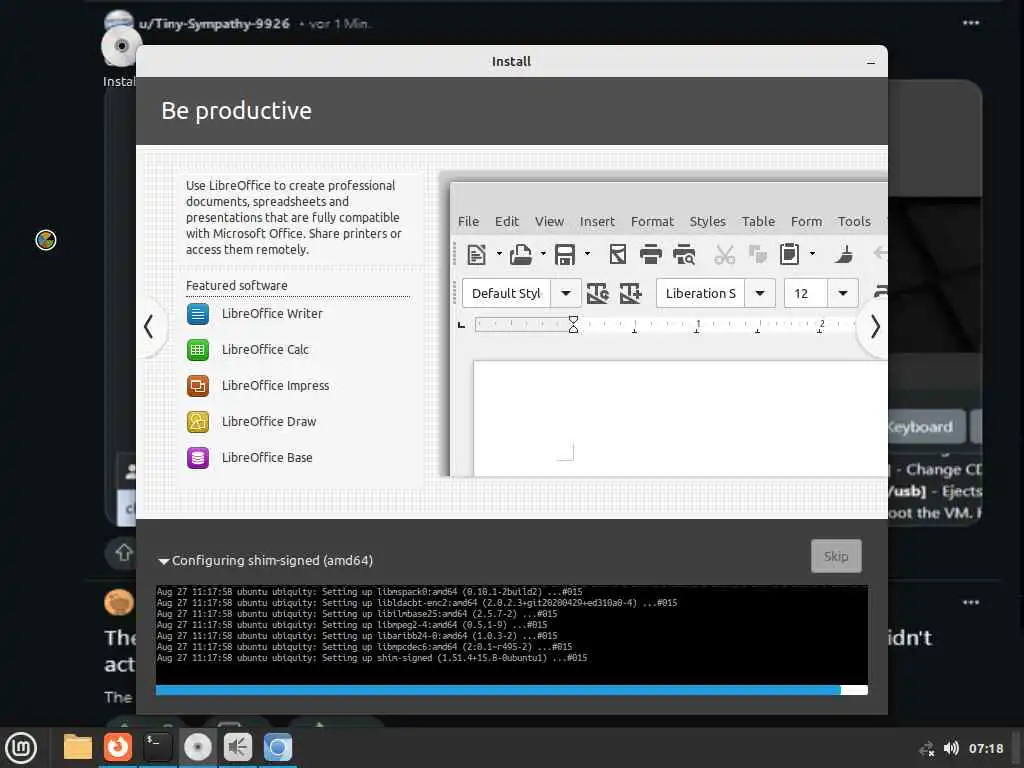Screen dimensions: 1024x768
Task: Click the Paste clipboard toolbar icon
Action: [x=790, y=254]
